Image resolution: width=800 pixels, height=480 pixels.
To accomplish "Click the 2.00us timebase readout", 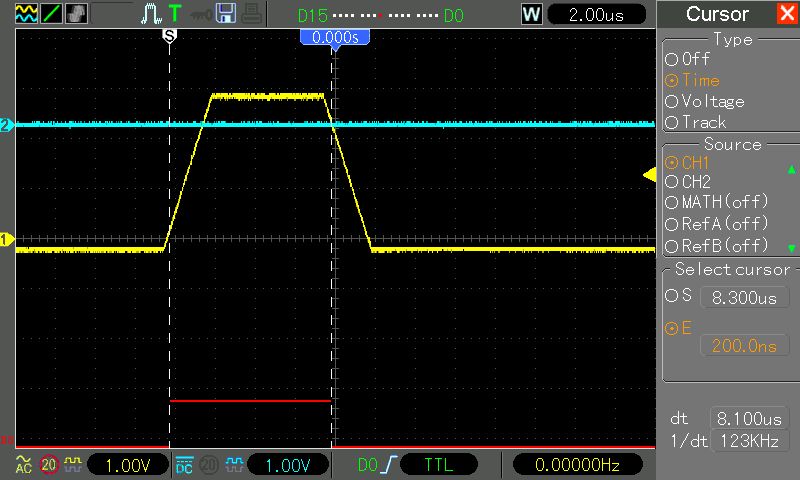I will coord(599,15).
